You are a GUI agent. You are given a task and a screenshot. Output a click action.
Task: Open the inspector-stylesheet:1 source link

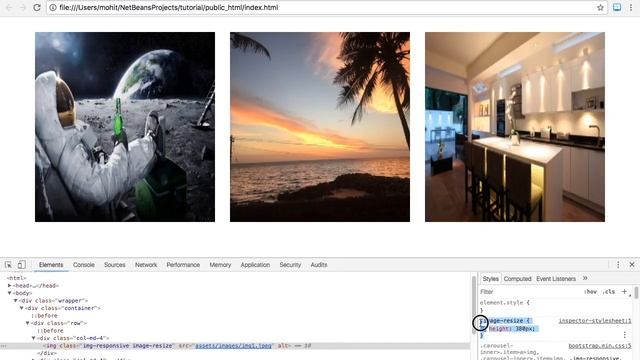(x=595, y=321)
